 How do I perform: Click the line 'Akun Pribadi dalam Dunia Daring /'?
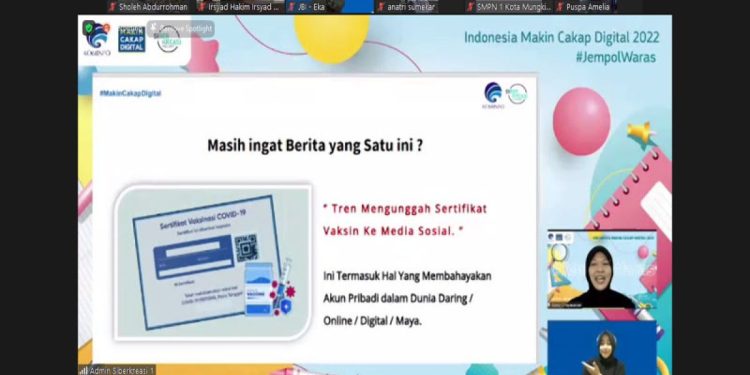398,299
